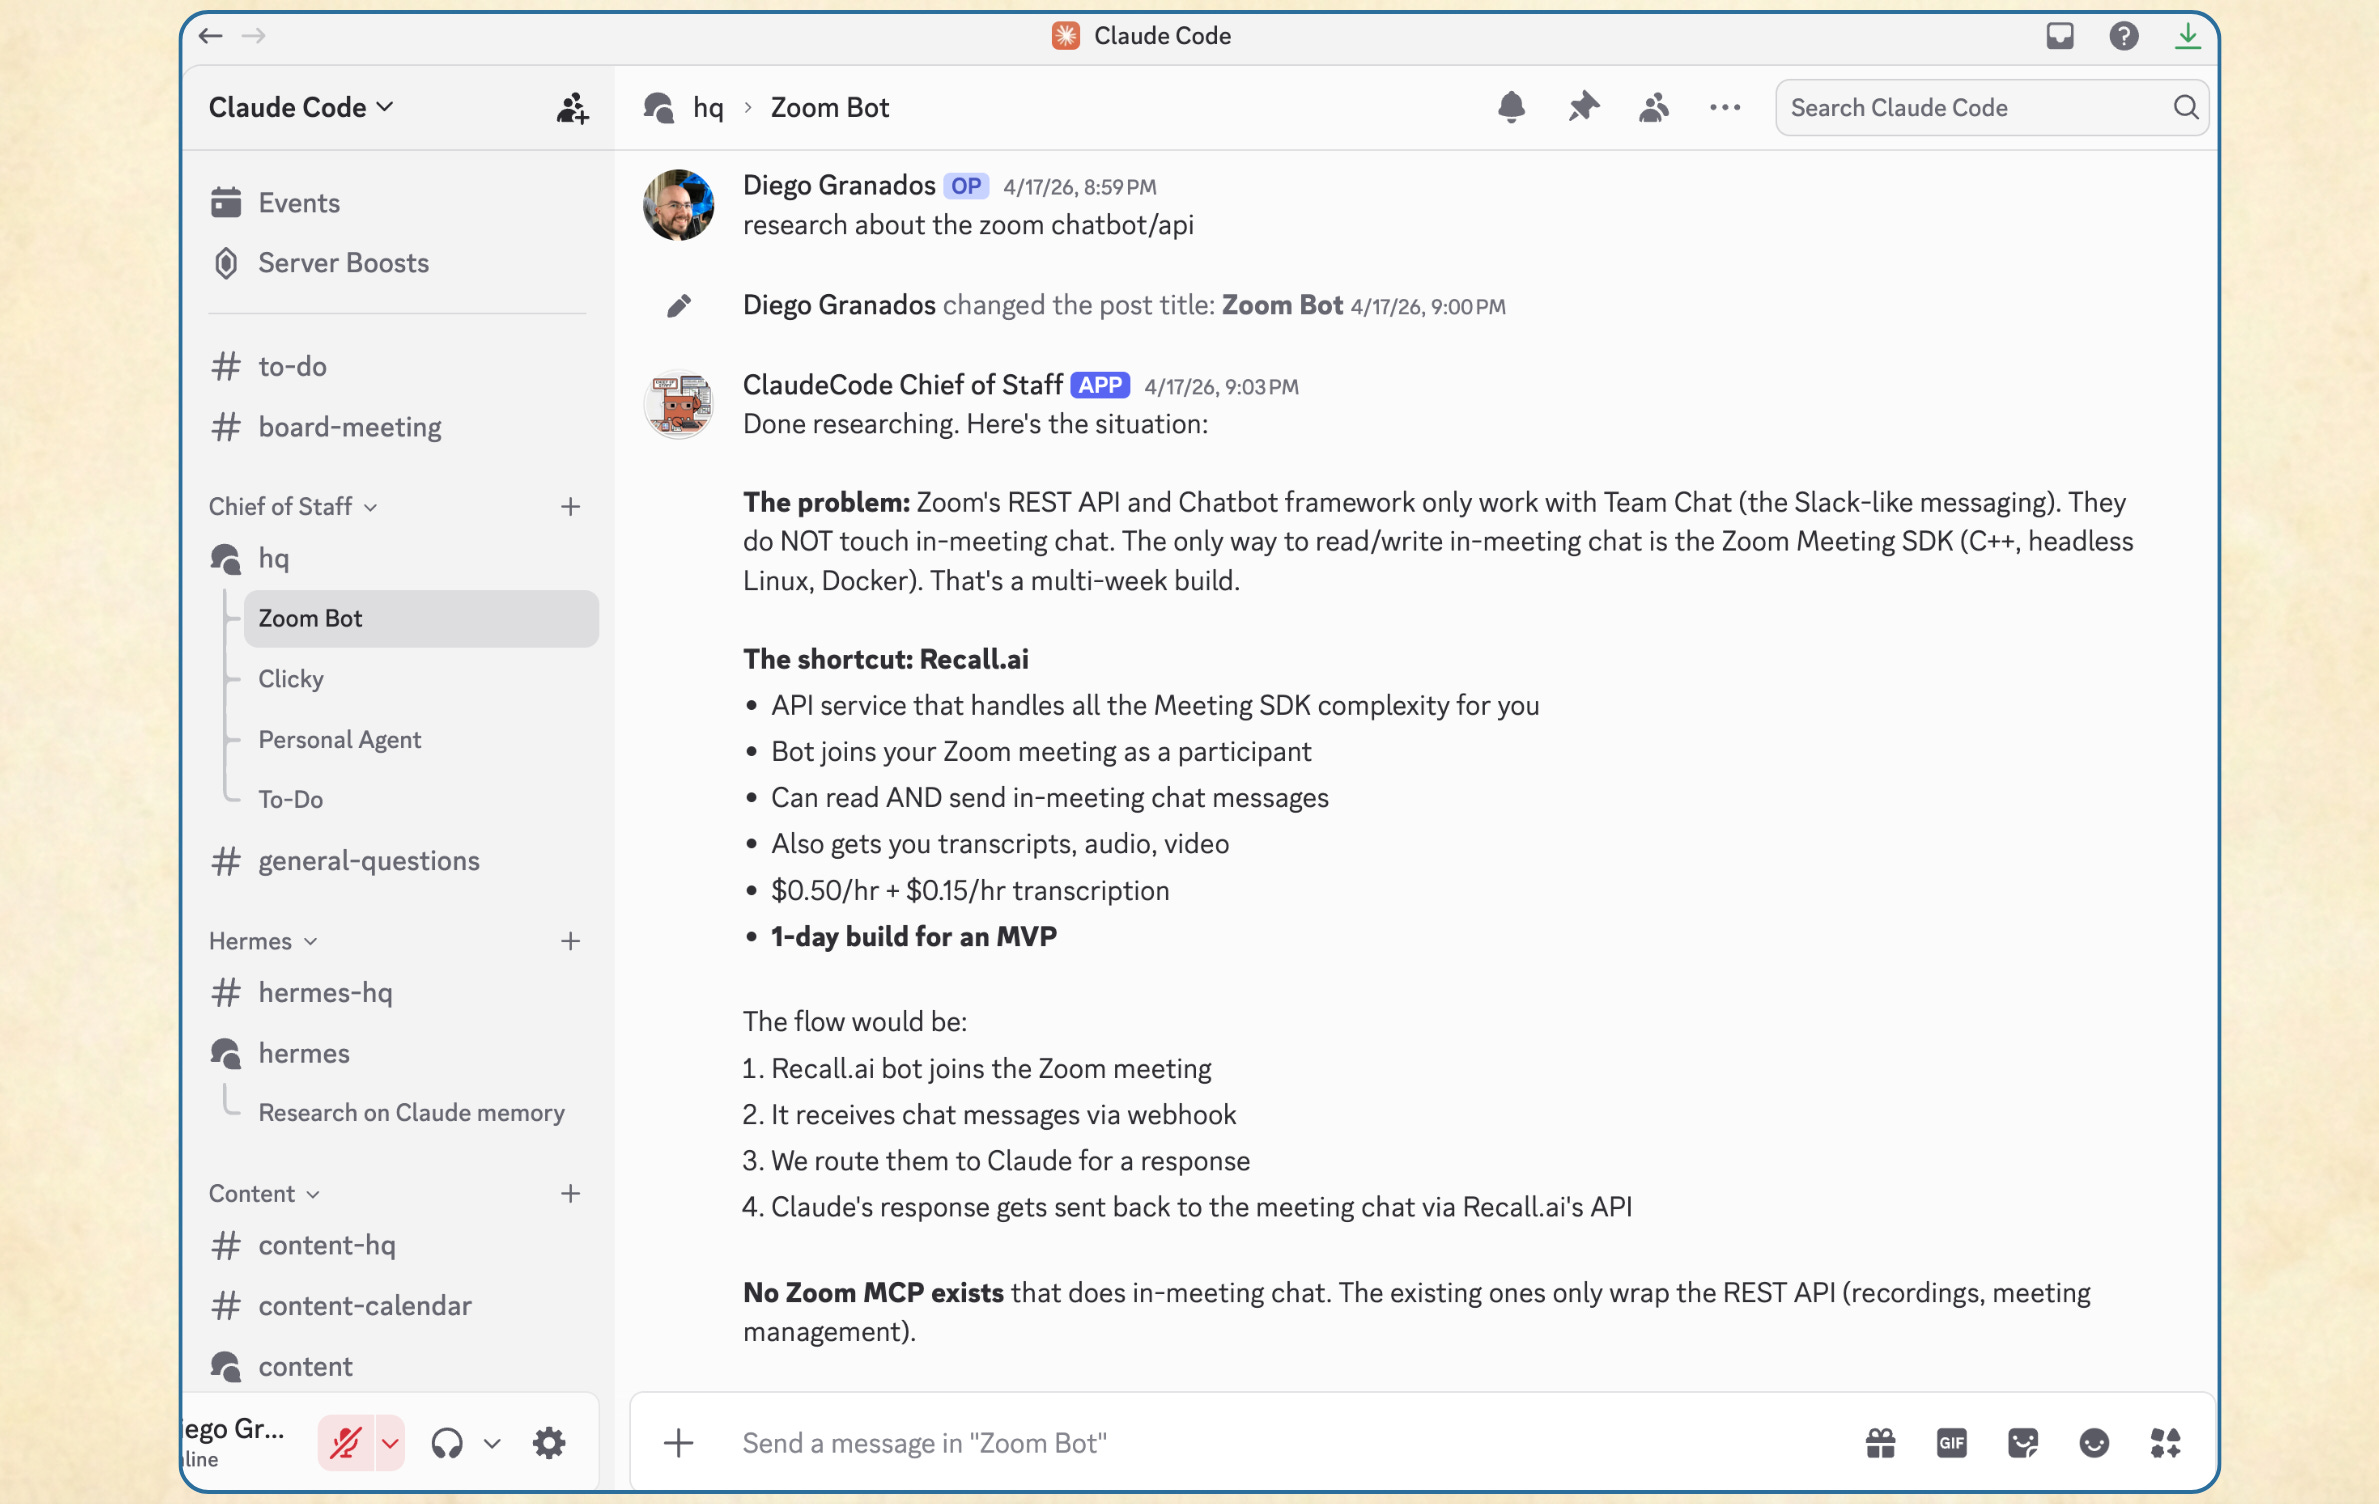2379x1504 pixels.
Task: Open notification settings bell icon
Action: 1511,107
